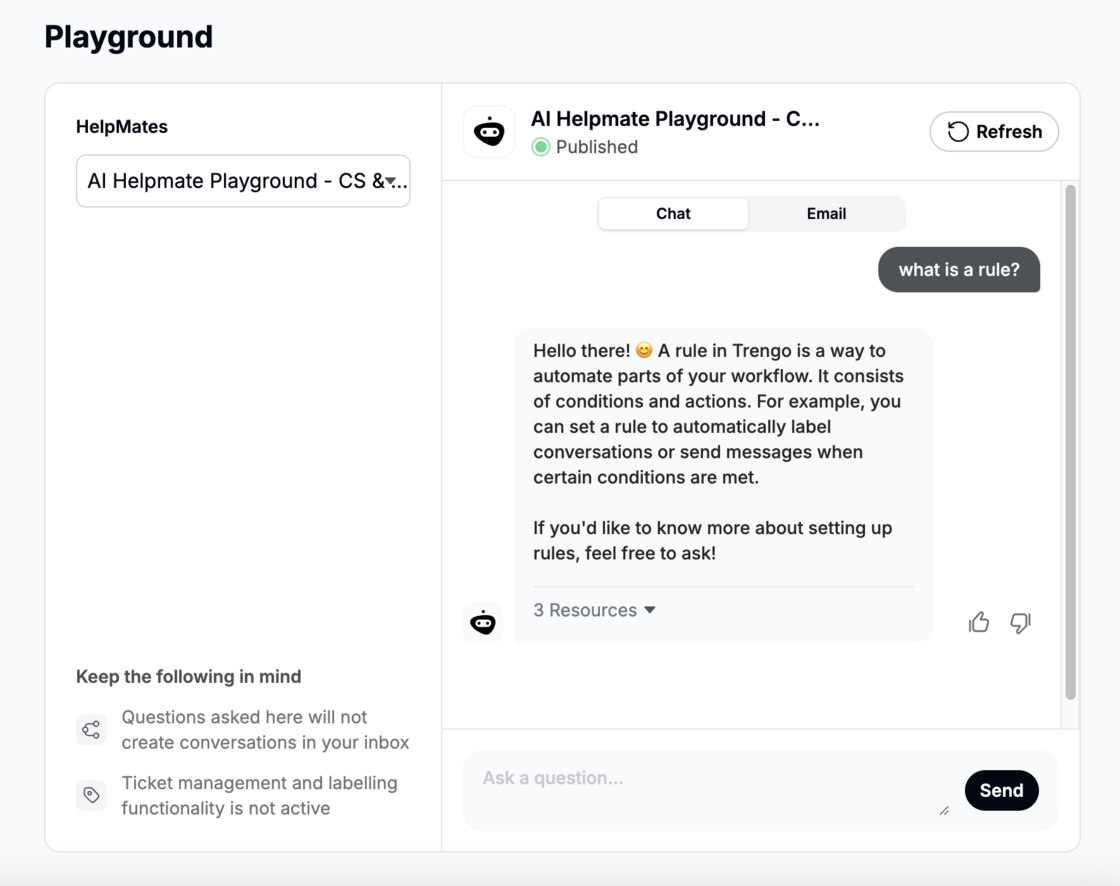Open the HelpMates selection dropdown
The width and height of the screenshot is (1120, 886).
[243, 181]
